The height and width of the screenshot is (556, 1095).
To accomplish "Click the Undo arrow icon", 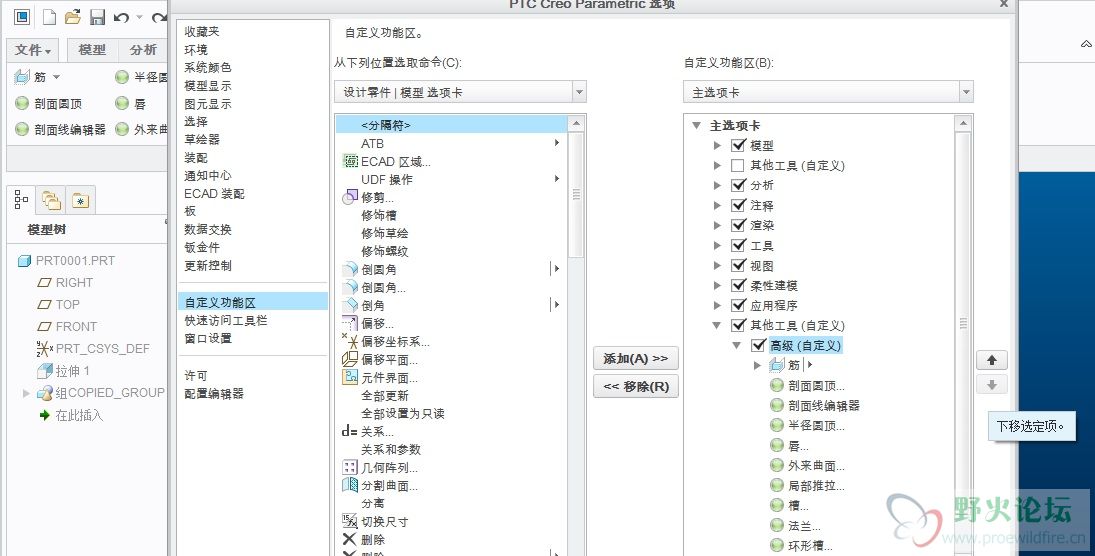I will tap(122, 17).
